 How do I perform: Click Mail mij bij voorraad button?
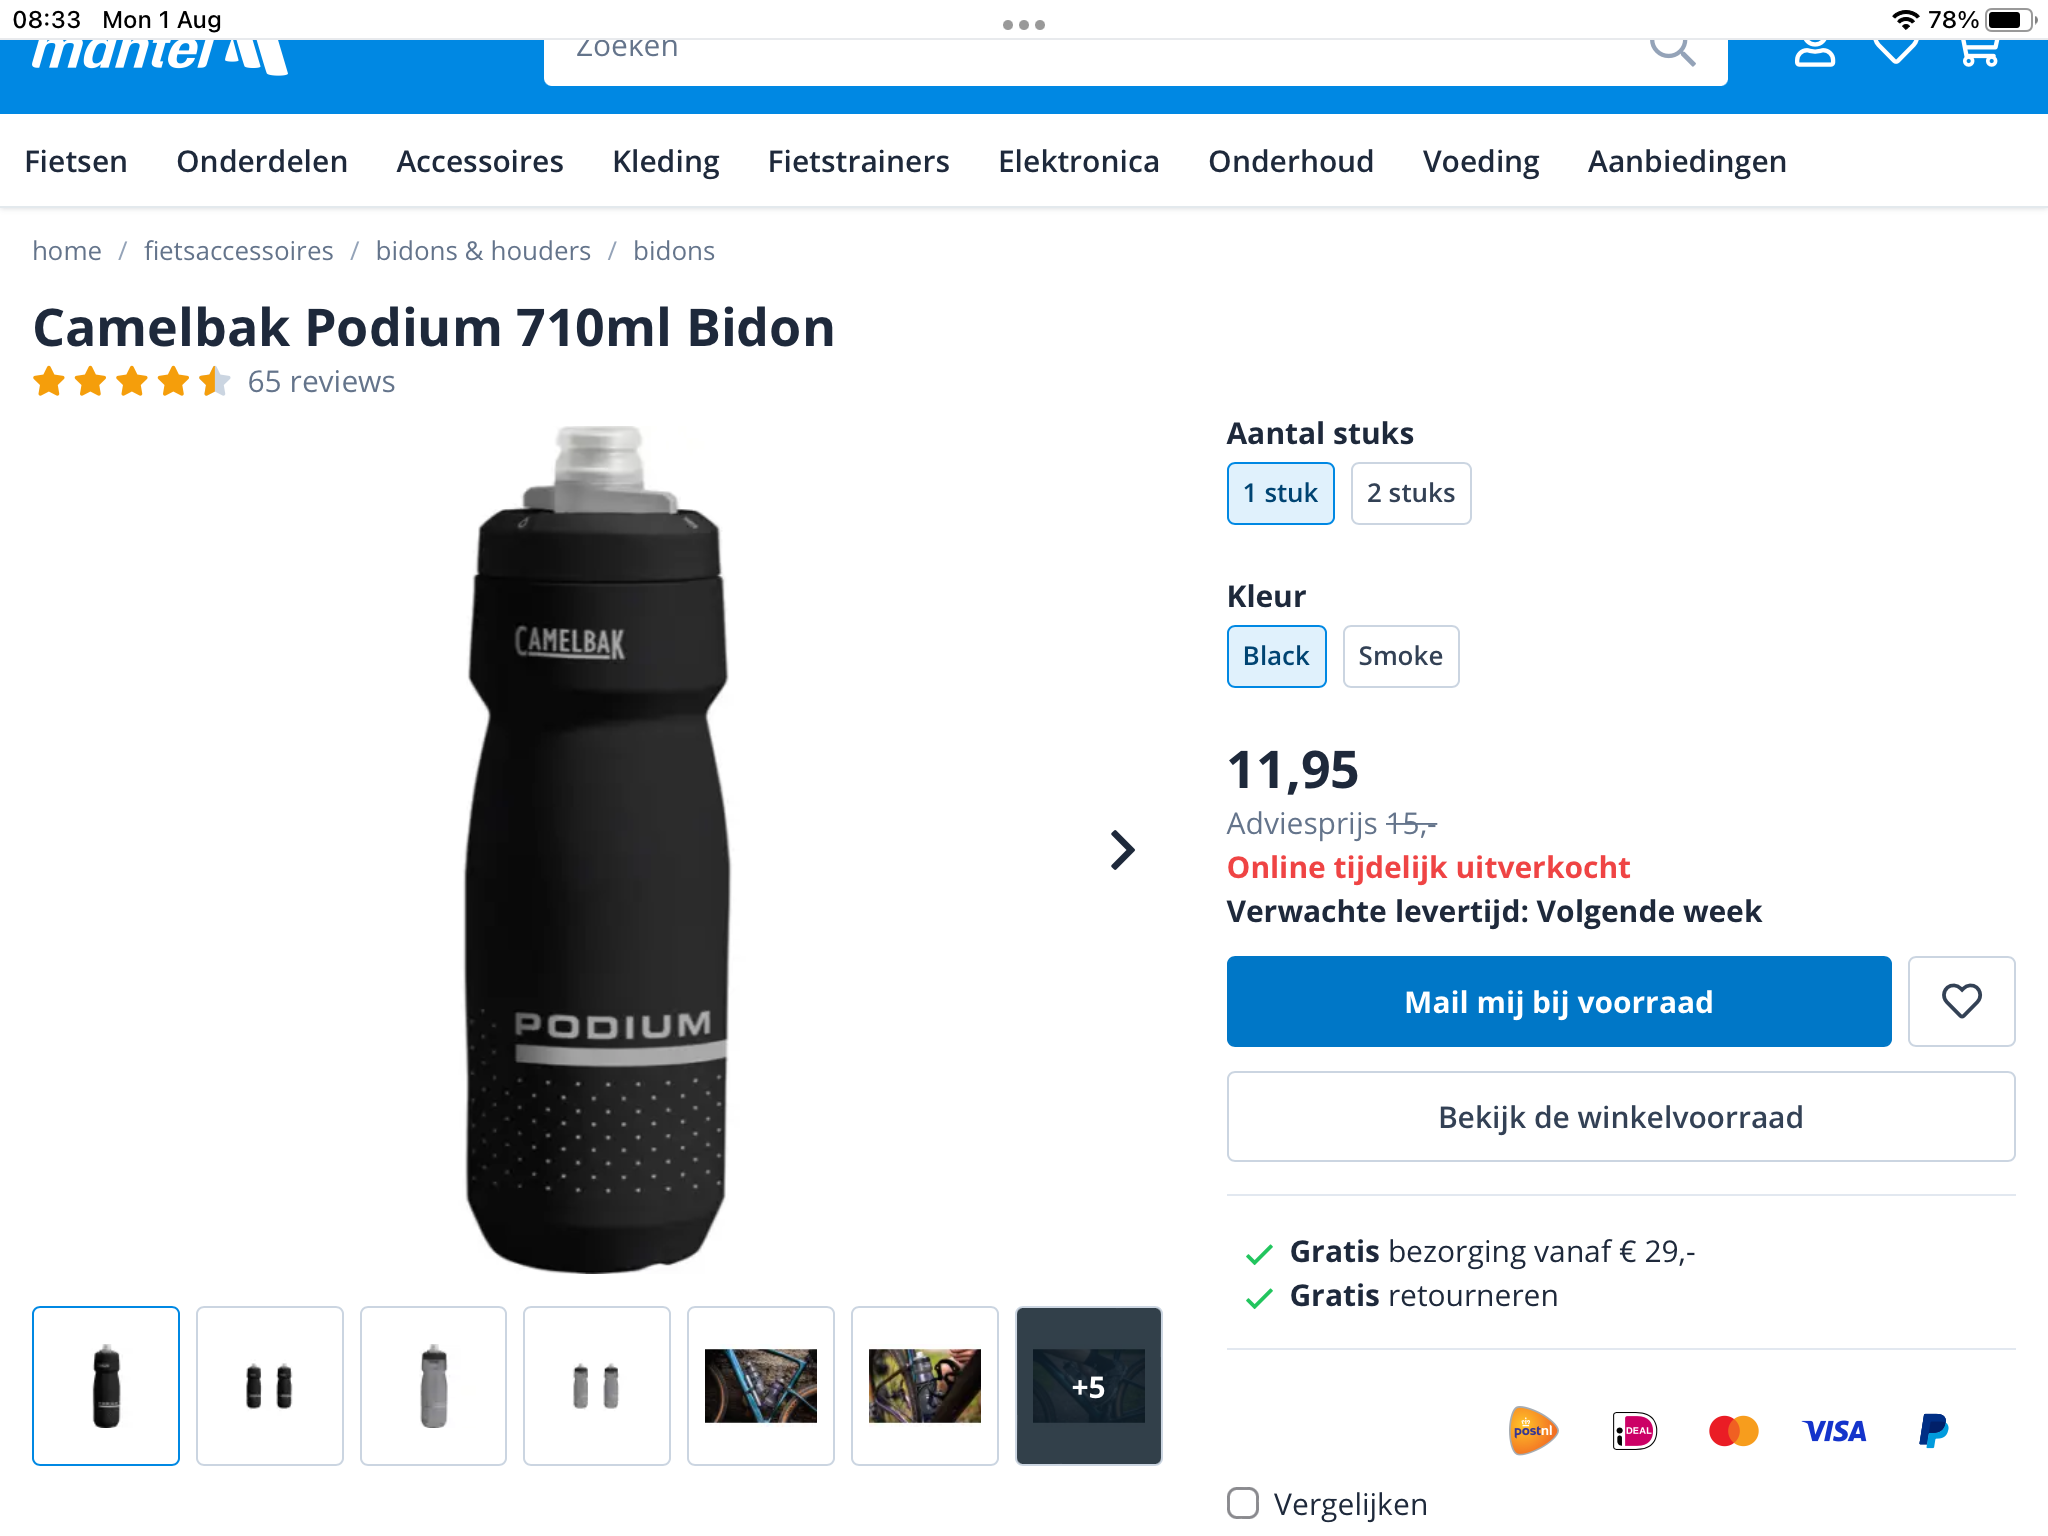tap(1558, 1001)
